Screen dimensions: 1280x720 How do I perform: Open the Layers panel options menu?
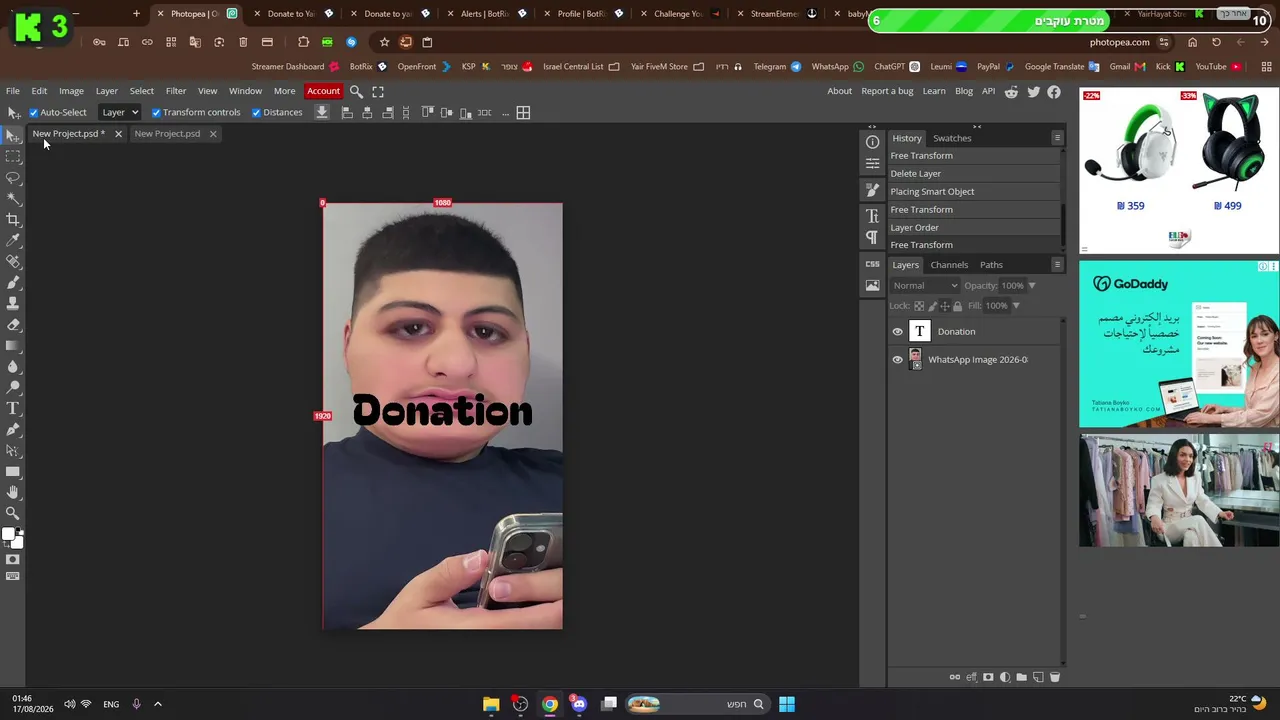1057,265
